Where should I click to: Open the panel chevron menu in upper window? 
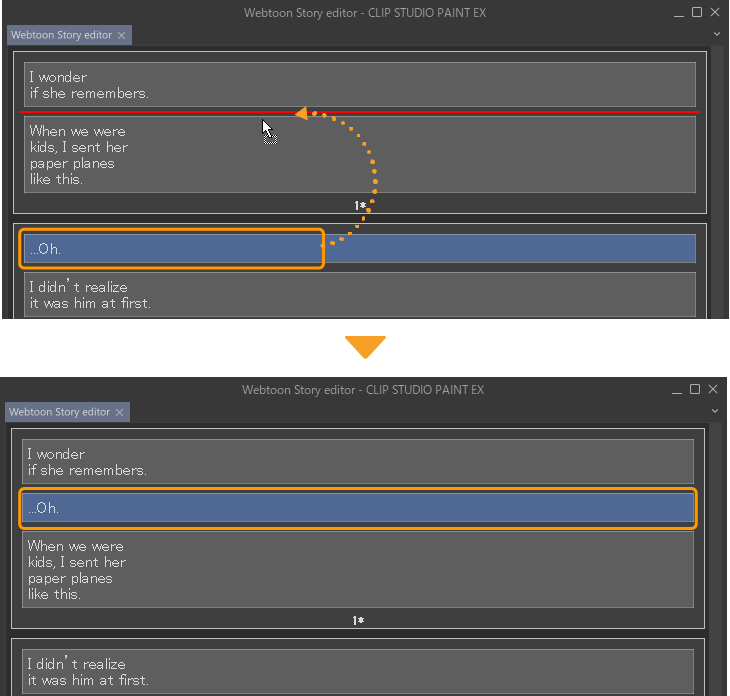(716, 35)
